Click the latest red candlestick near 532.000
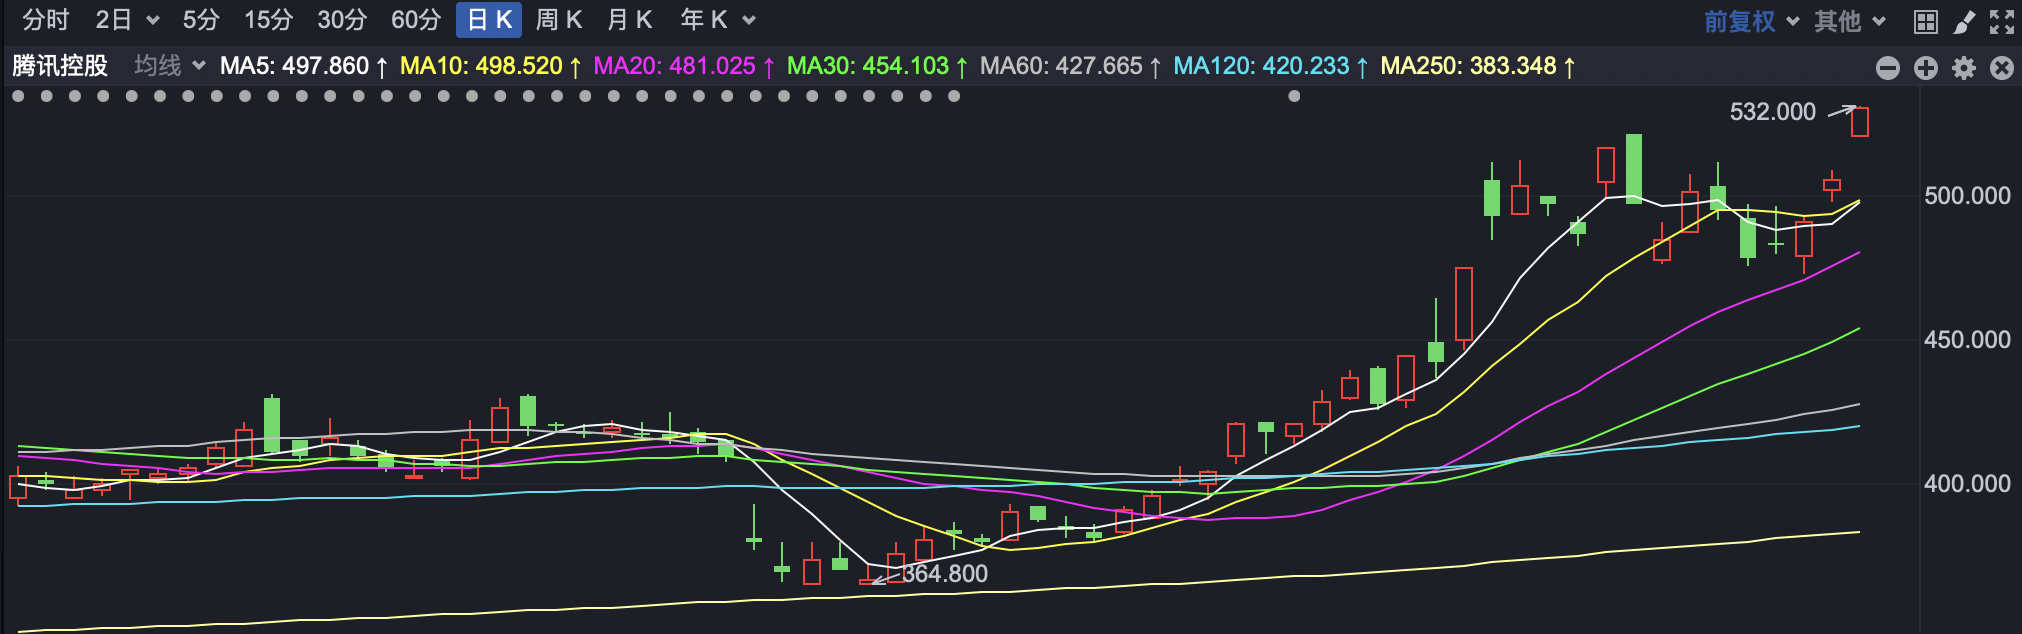2022x634 pixels. click(1860, 121)
